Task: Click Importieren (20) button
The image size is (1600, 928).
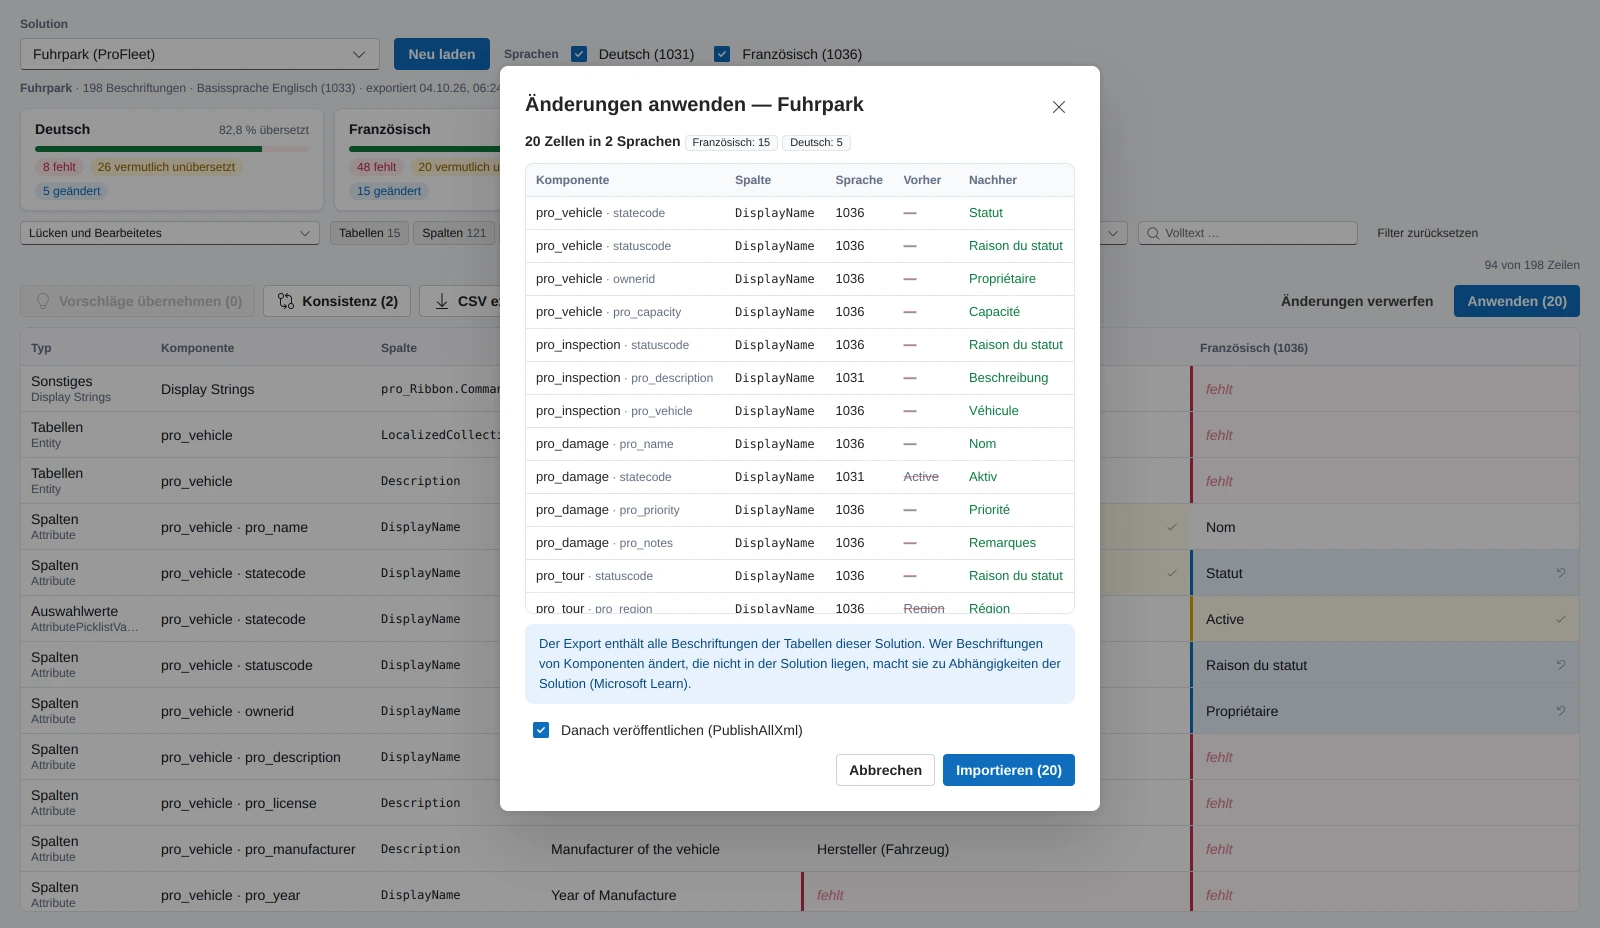Action: pyautogui.click(x=1009, y=770)
